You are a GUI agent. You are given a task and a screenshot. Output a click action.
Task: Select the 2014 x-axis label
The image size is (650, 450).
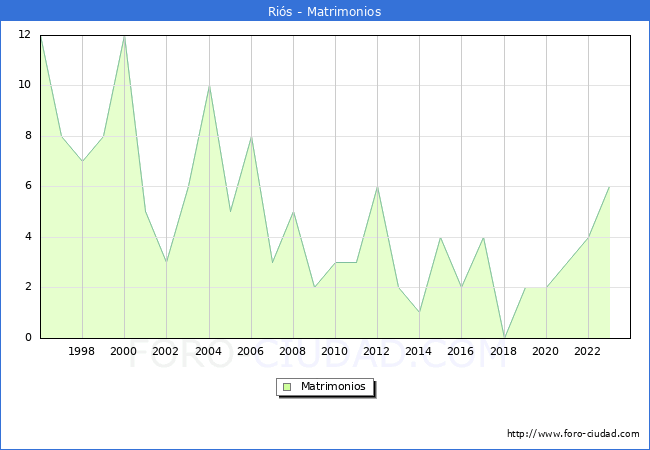pyautogui.click(x=418, y=352)
